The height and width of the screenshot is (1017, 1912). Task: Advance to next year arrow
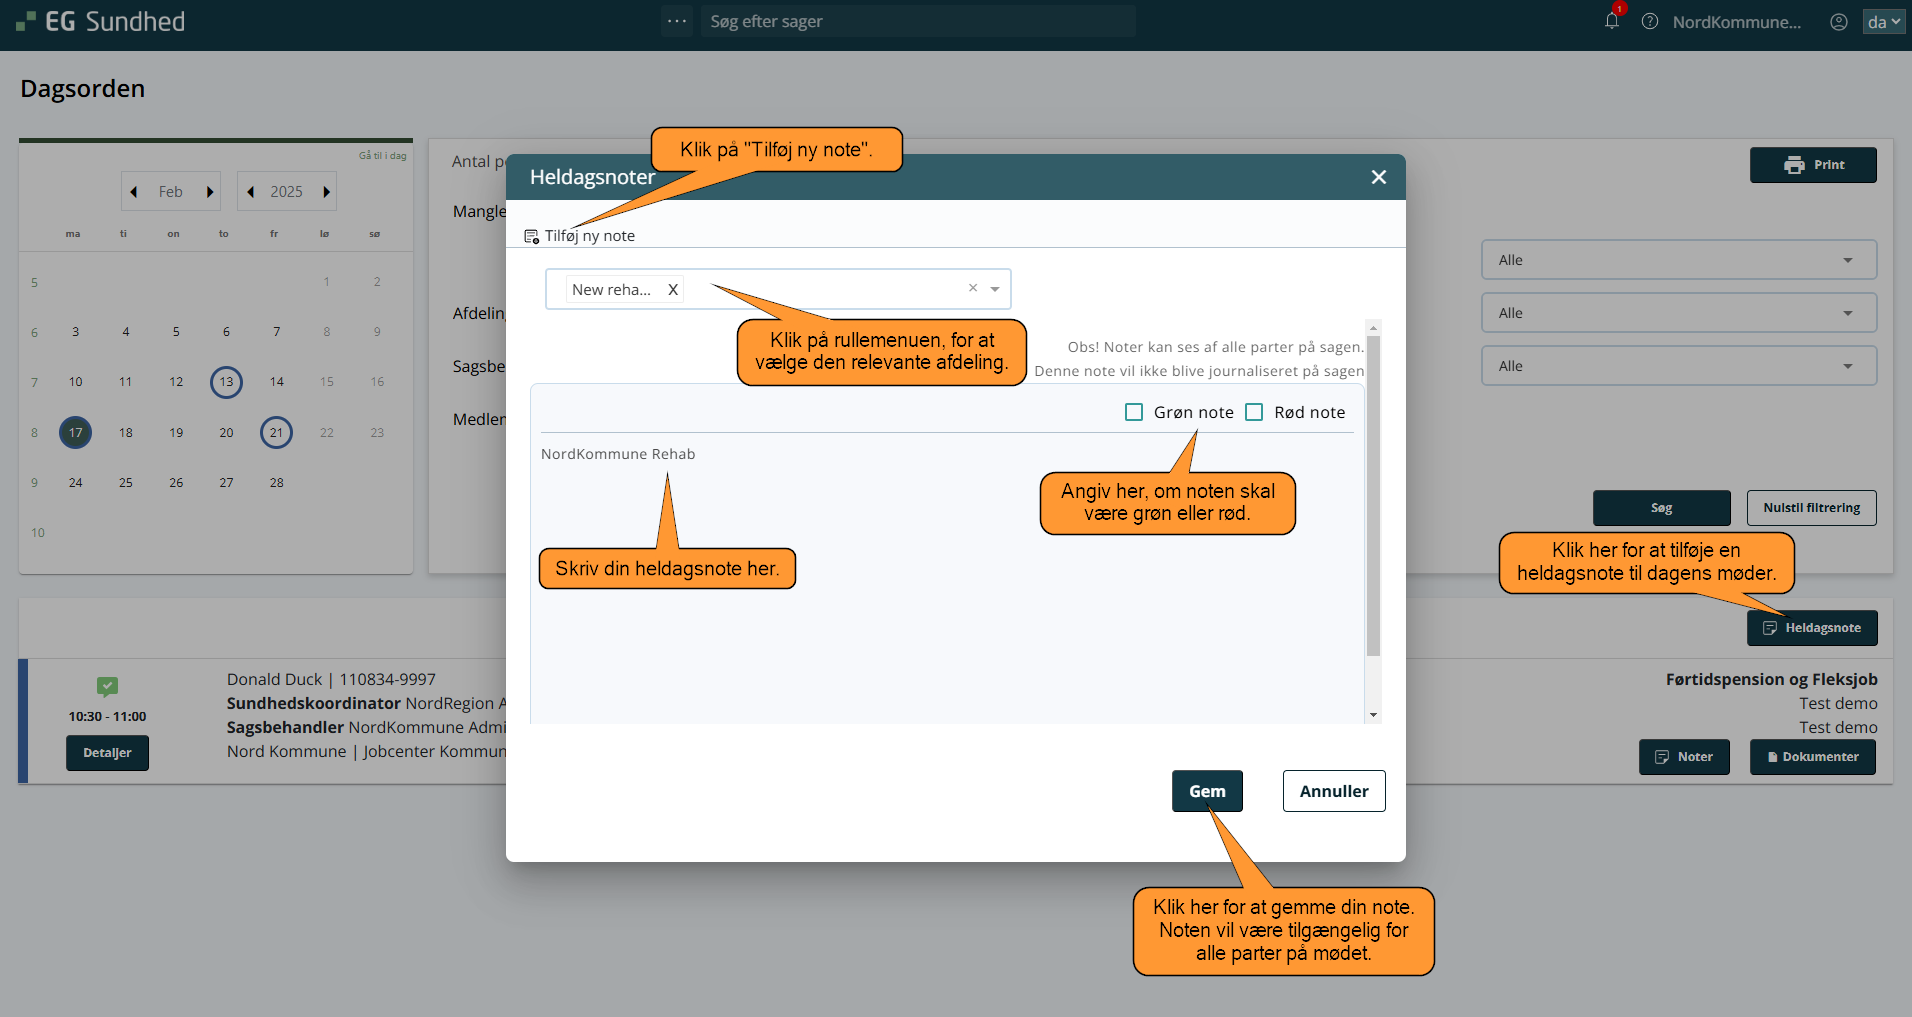(x=326, y=192)
